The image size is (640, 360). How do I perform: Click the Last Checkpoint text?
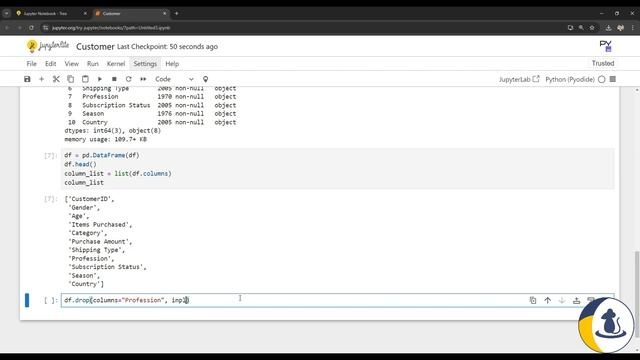pos(167,47)
